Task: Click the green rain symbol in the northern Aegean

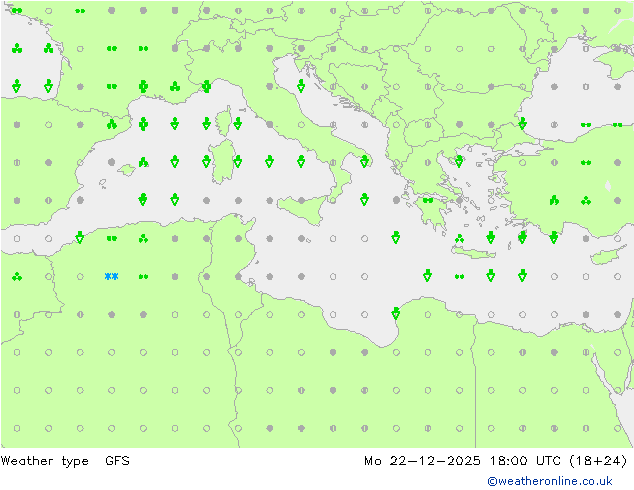Action: point(459,161)
